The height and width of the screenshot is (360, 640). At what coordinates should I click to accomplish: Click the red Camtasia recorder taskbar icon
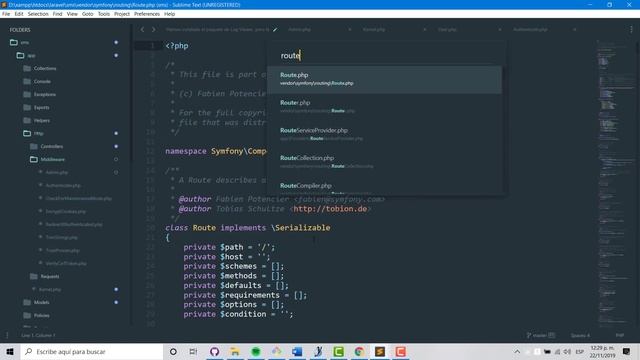coord(400,351)
